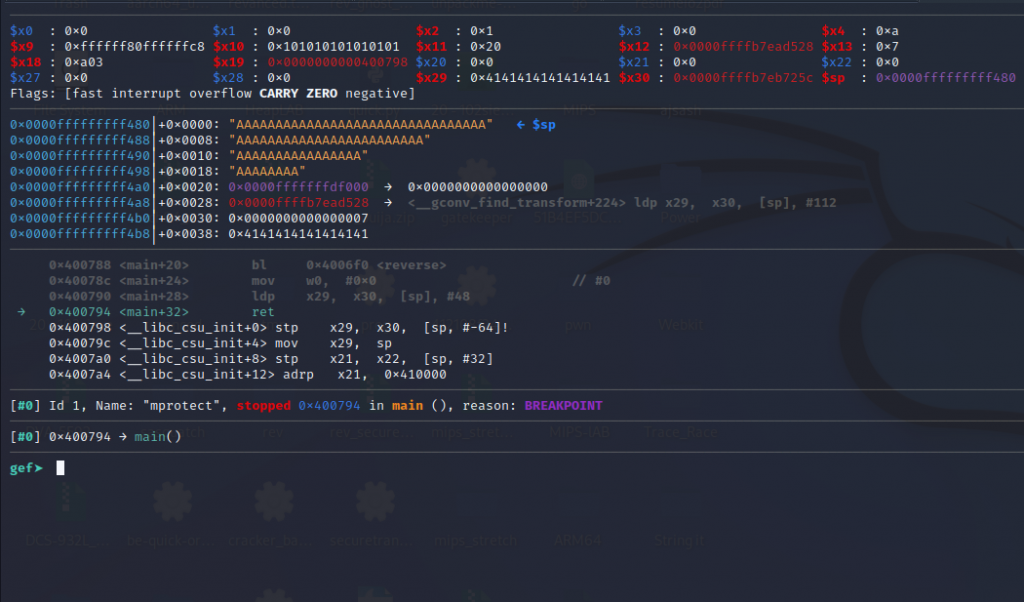Click the $sp register value 0x0000fffffffff480
Viewport: 1024px width, 602px height.
[946, 77]
